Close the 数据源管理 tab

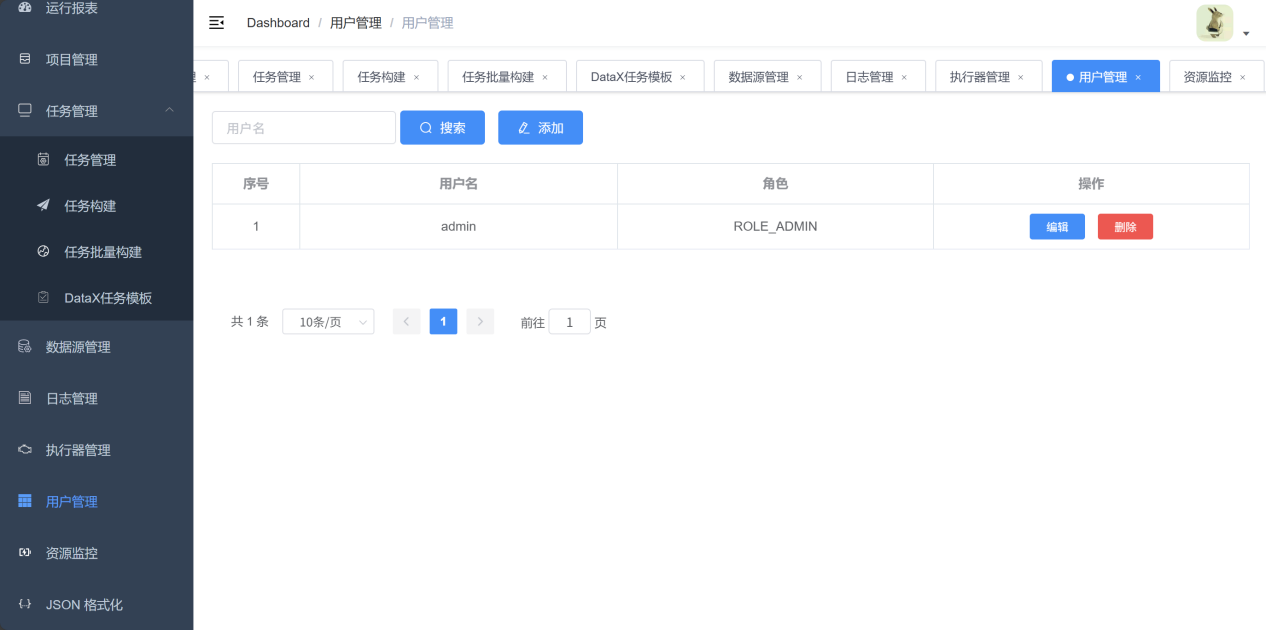(799, 77)
